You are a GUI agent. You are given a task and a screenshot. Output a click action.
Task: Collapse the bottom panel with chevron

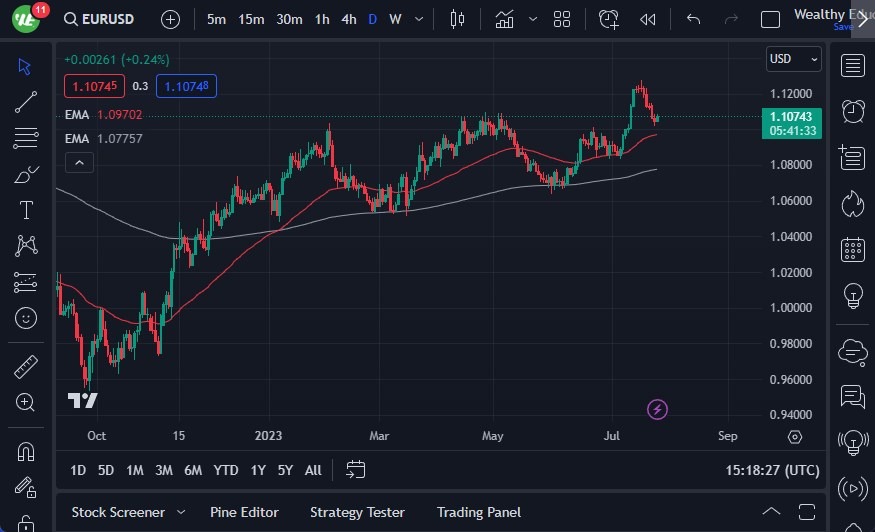tap(769, 512)
